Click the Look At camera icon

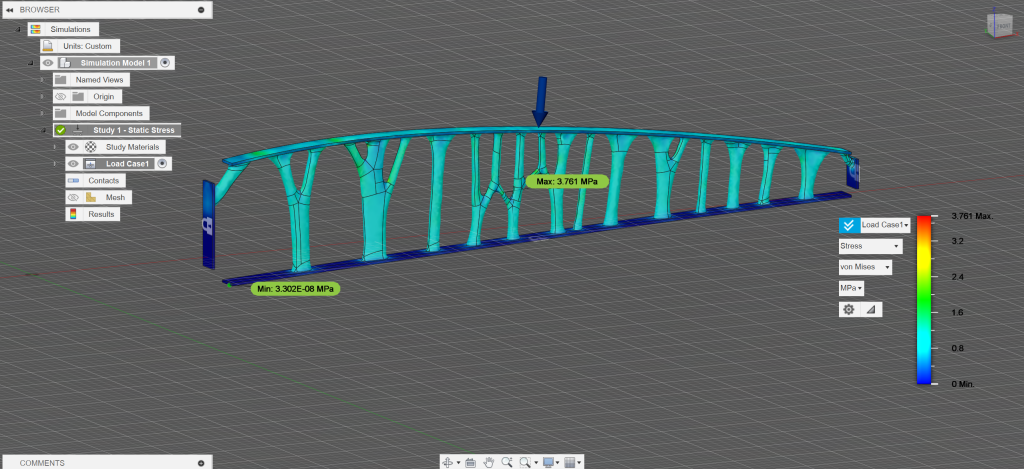[x=470, y=462]
